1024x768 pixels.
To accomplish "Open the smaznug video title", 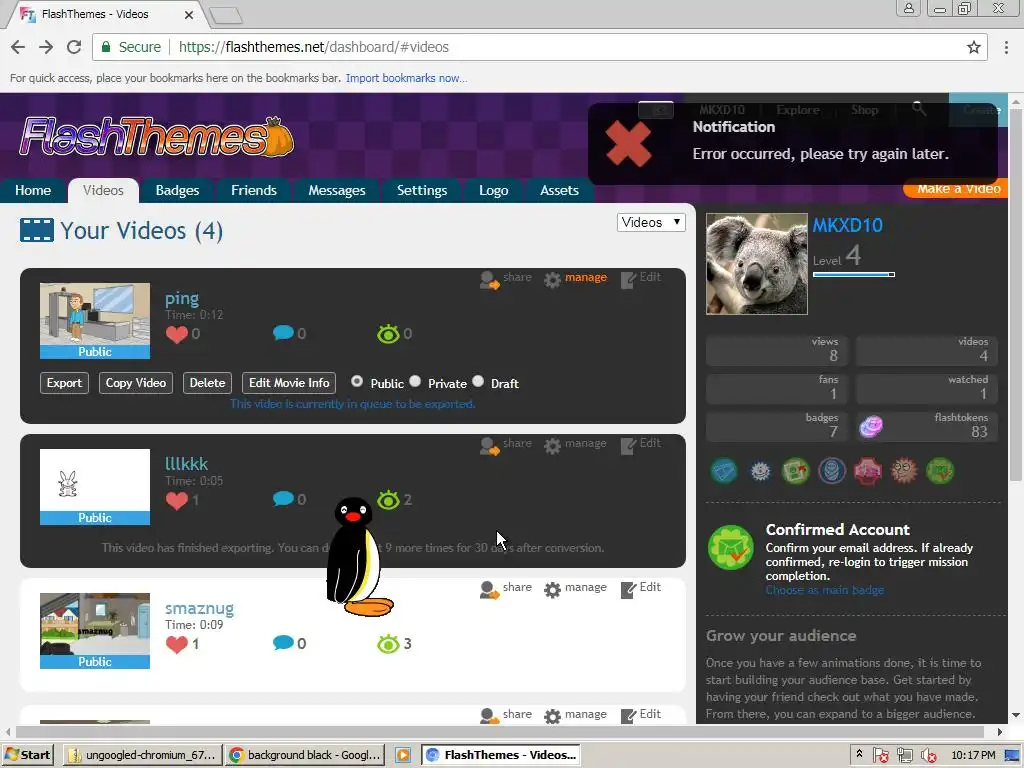I will point(199,608).
